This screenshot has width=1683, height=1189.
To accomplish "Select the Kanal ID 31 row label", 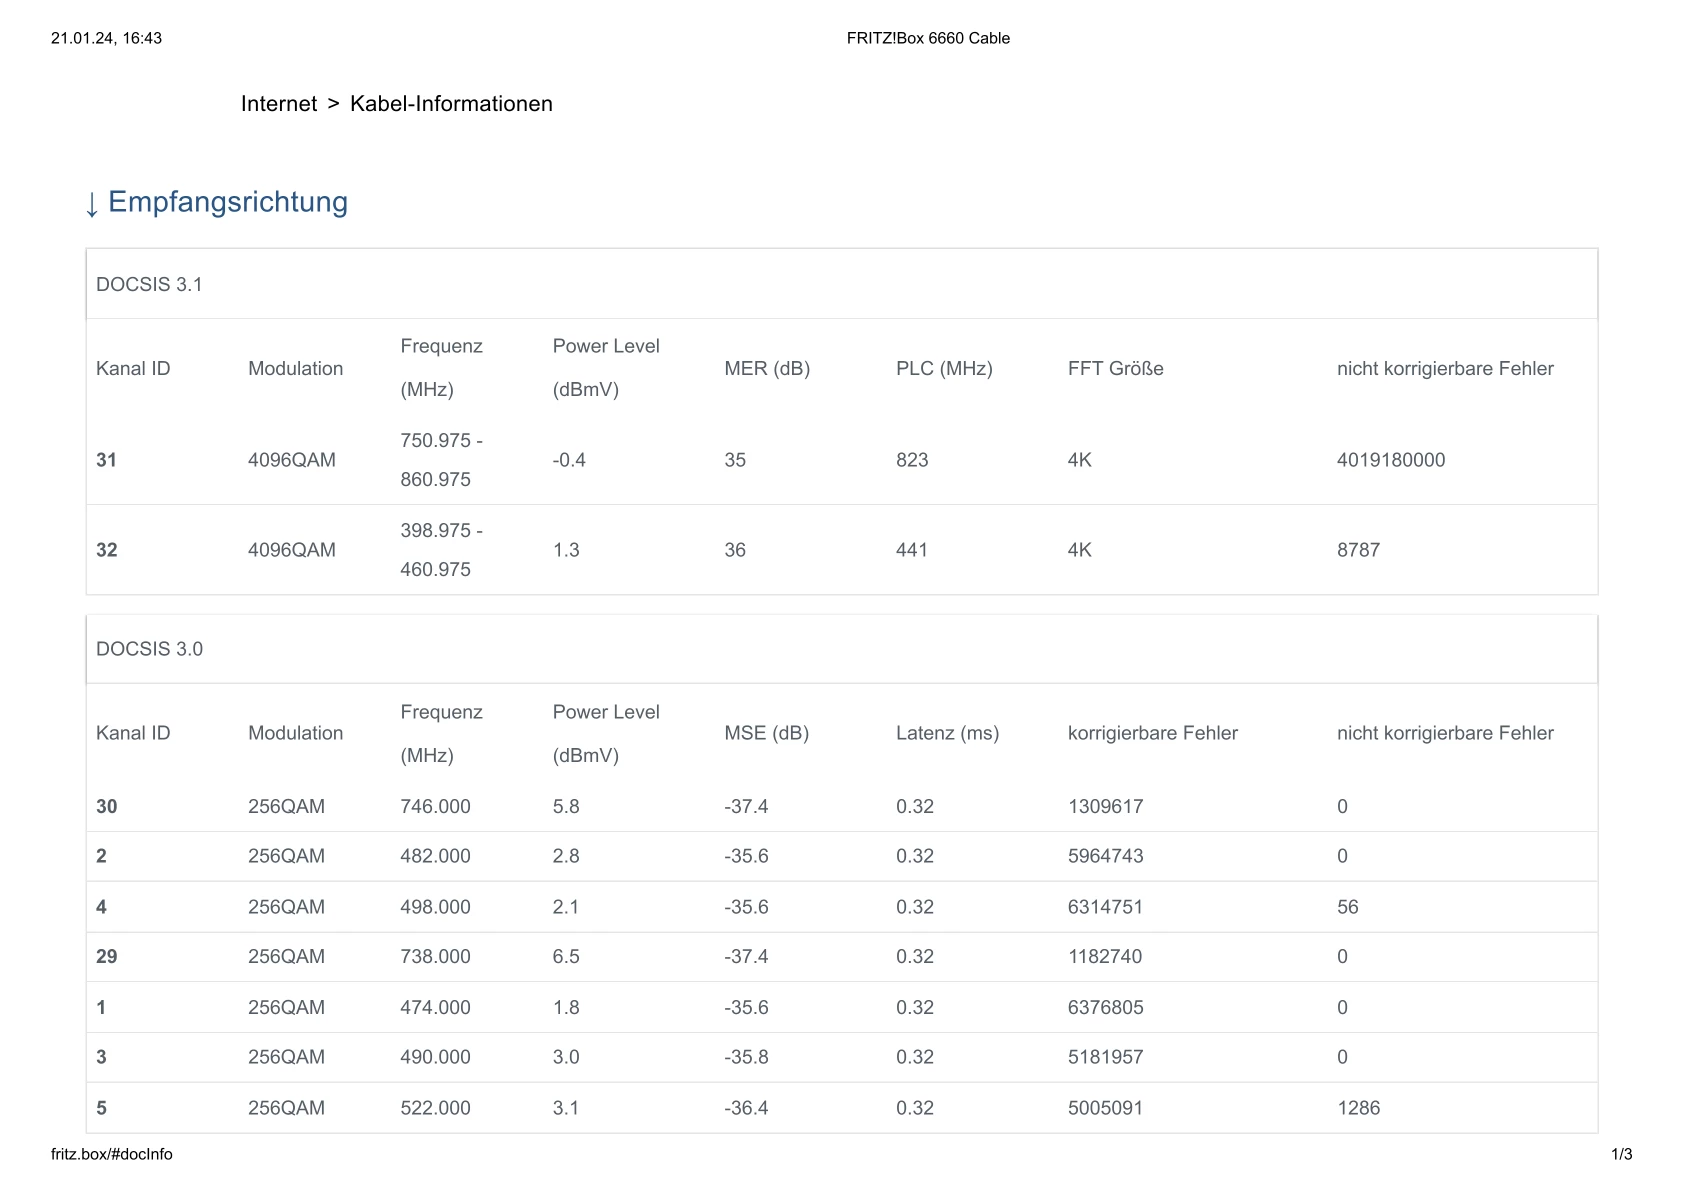I will click(106, 460).
